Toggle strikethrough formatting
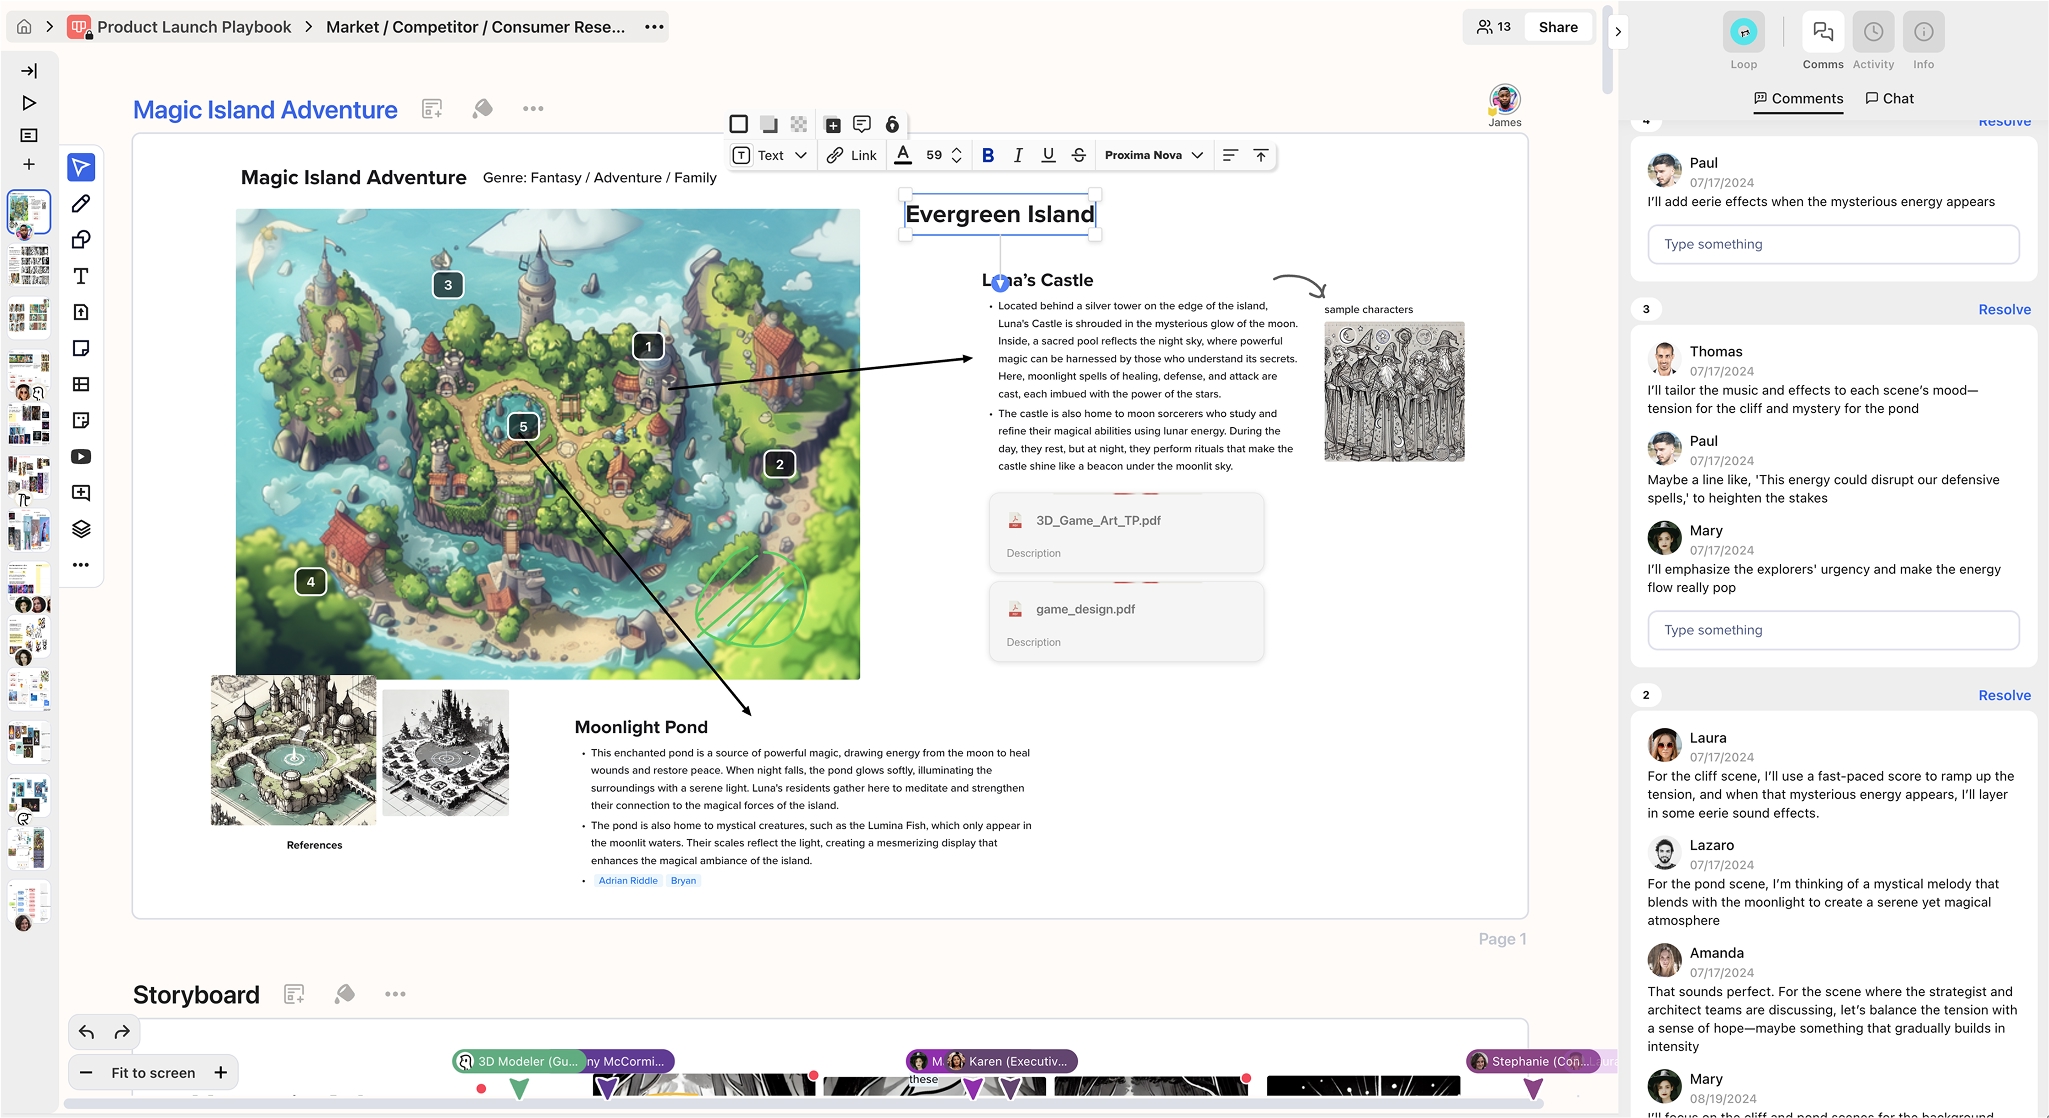 (1078, 155)
